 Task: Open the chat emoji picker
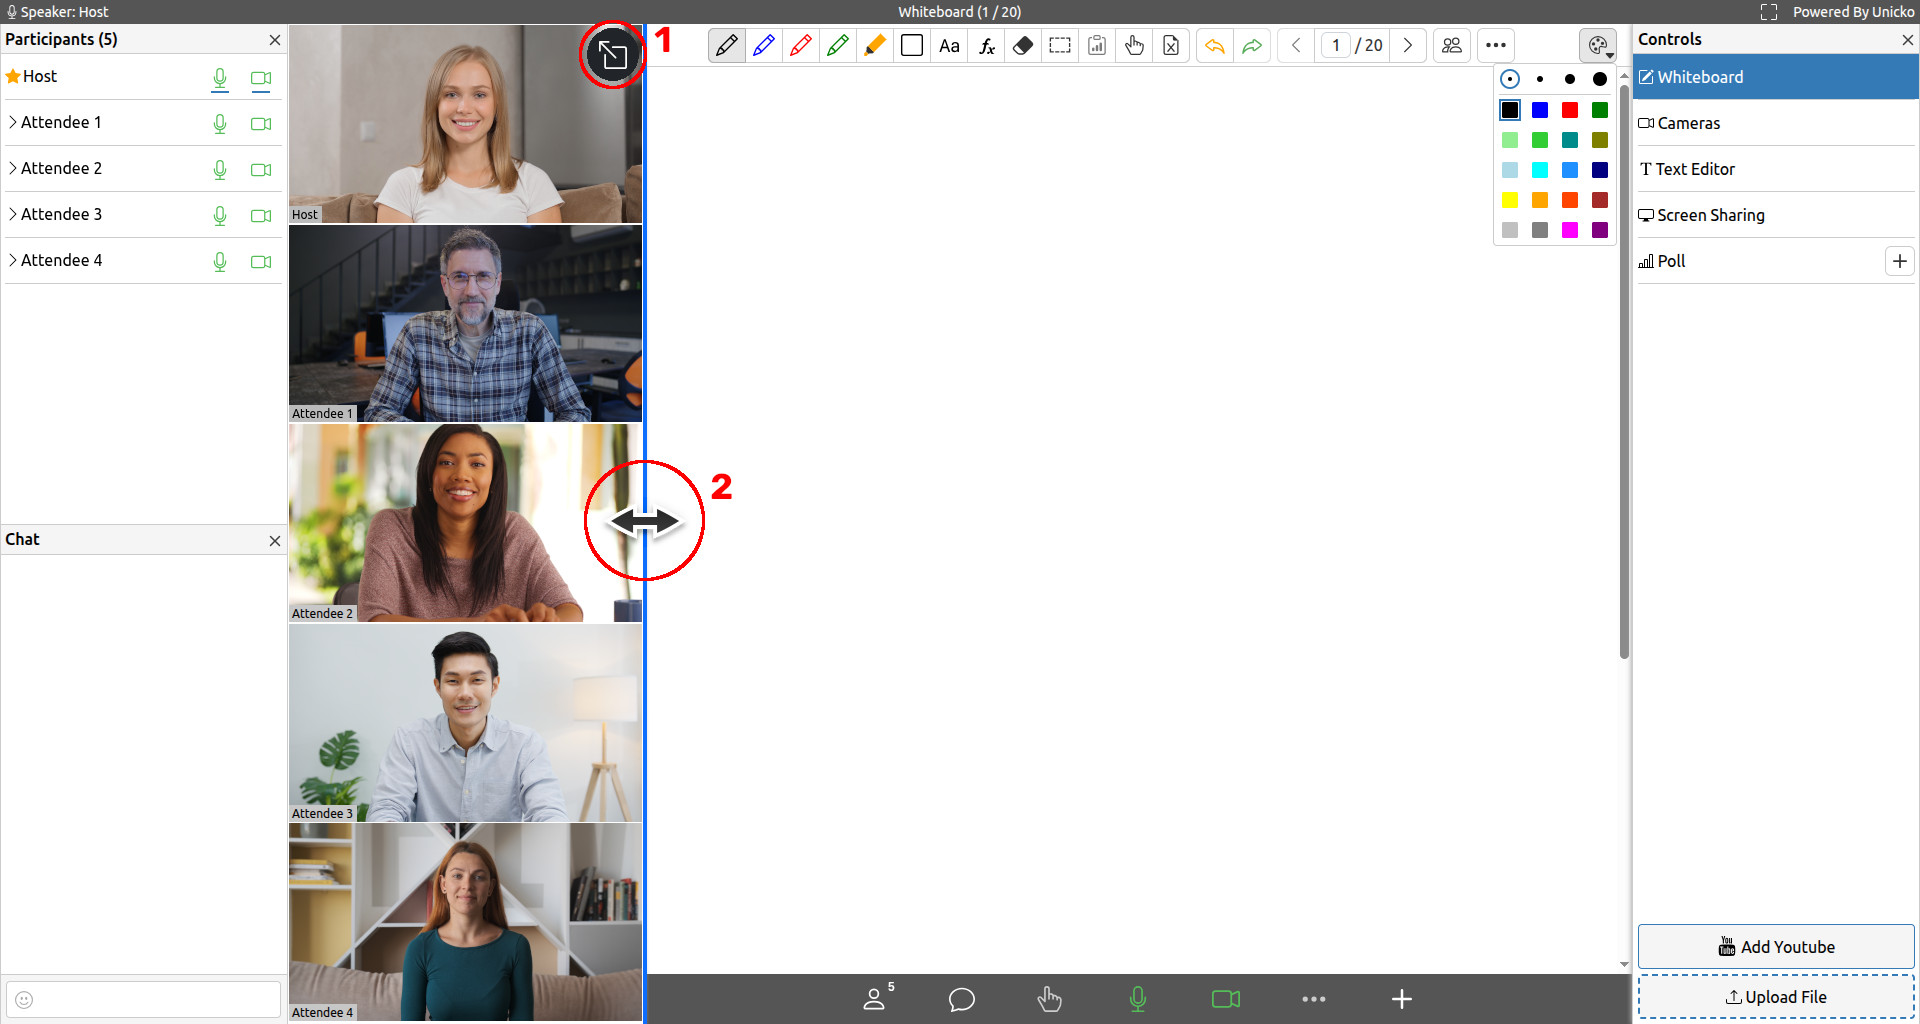pos(25,1000)
